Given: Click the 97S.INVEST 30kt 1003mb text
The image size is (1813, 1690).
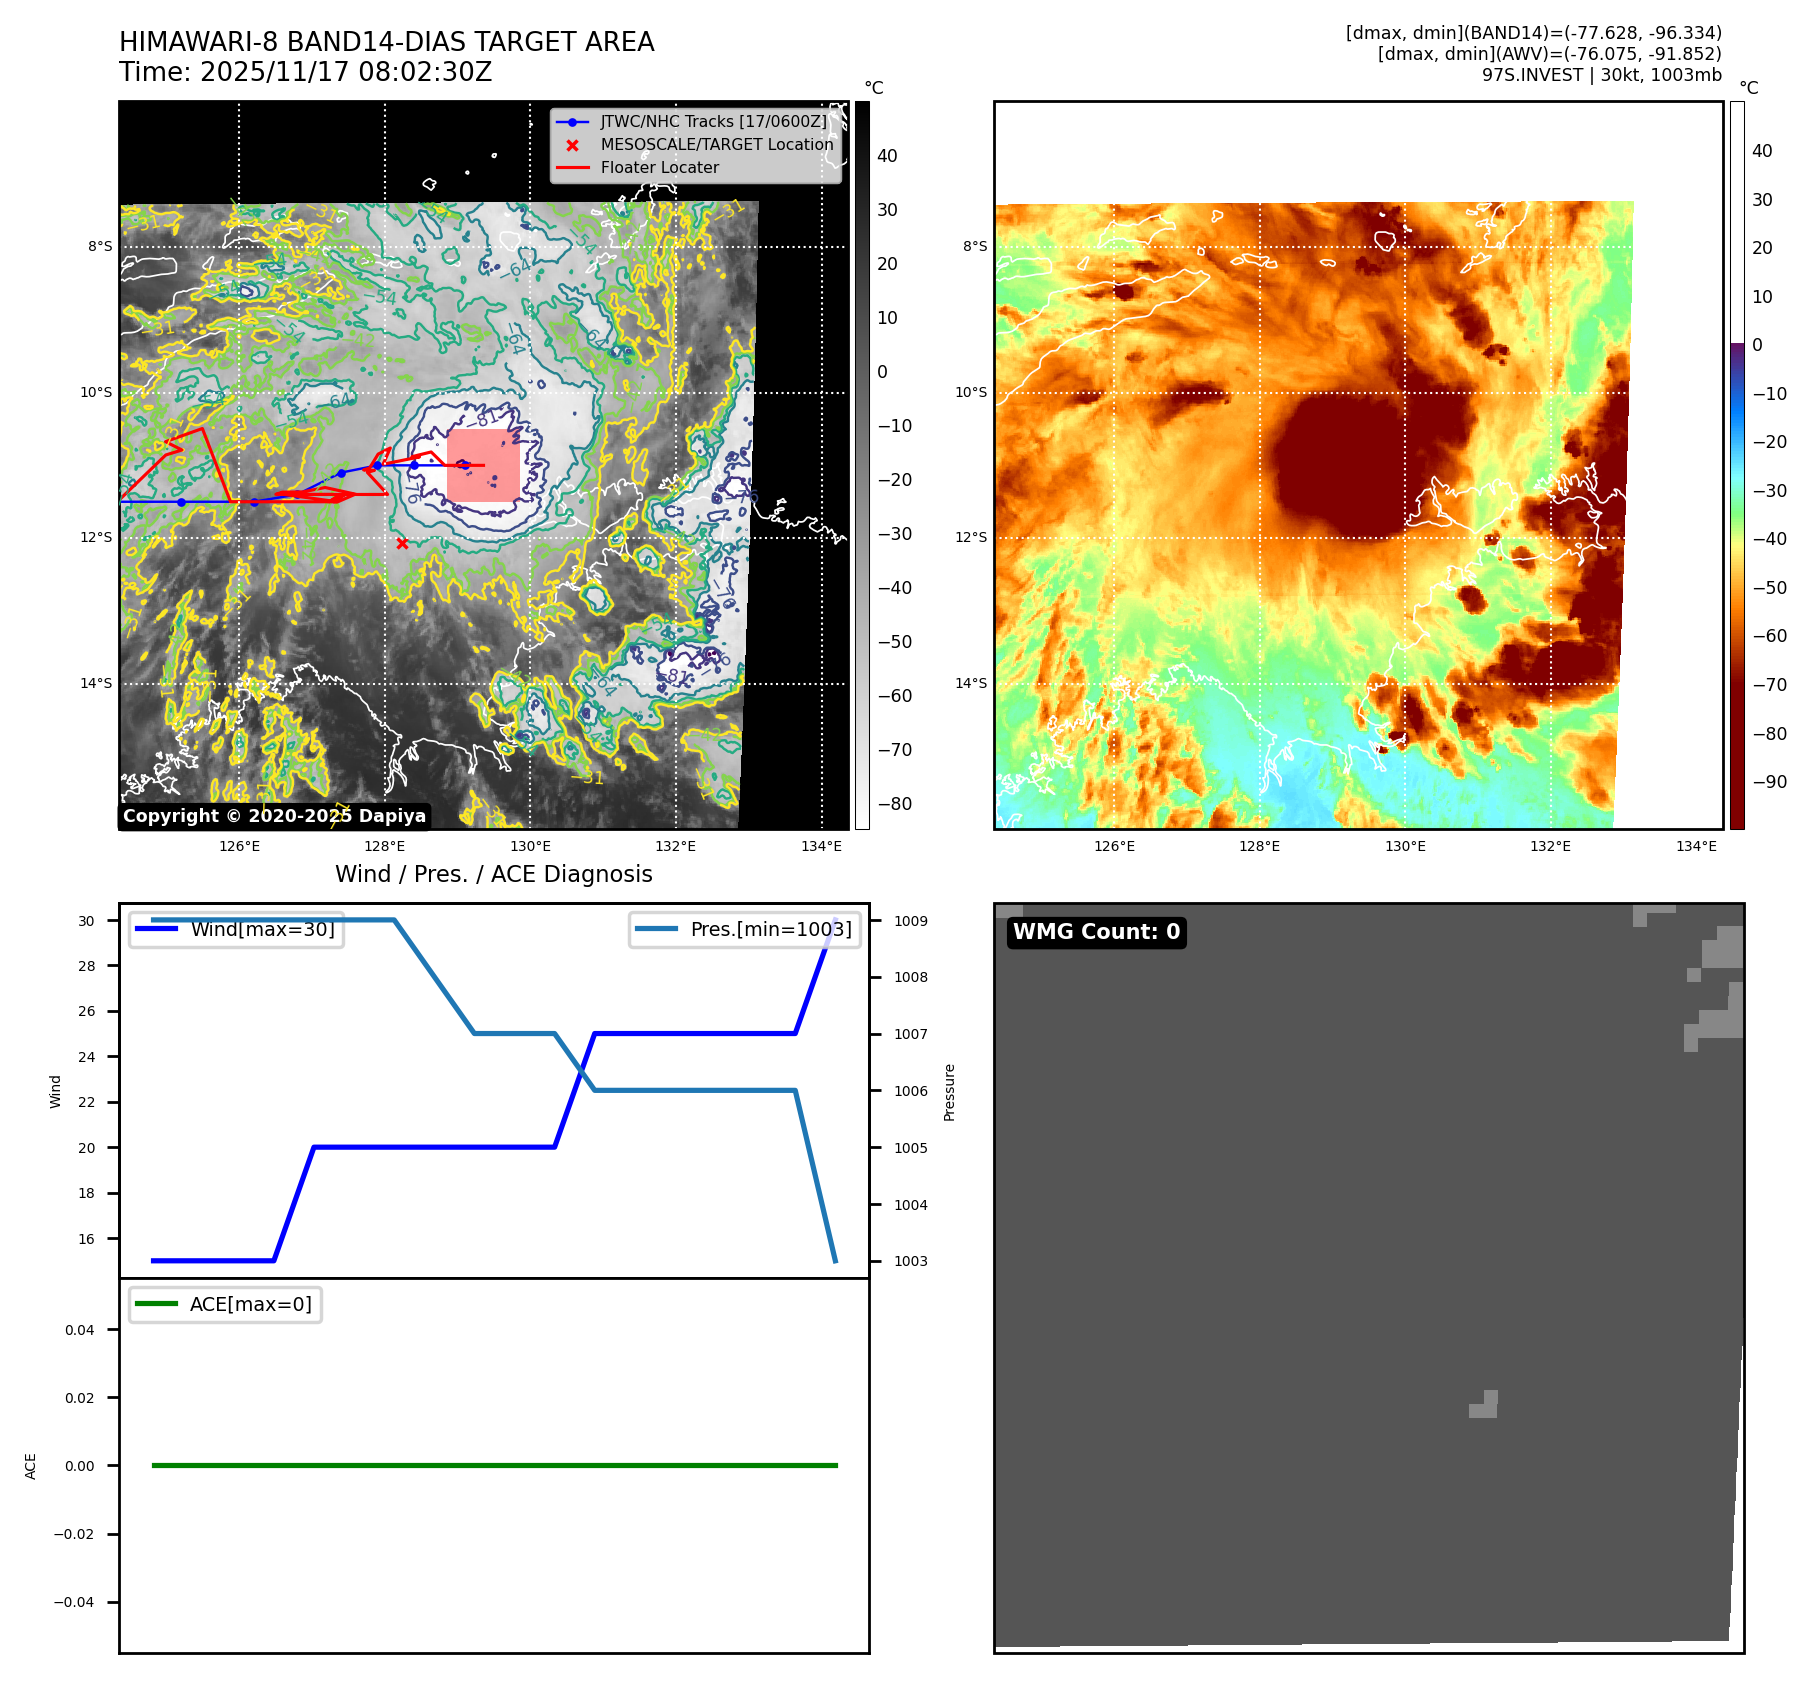Looking at the screenshot, I should (x=1601, y=75).
